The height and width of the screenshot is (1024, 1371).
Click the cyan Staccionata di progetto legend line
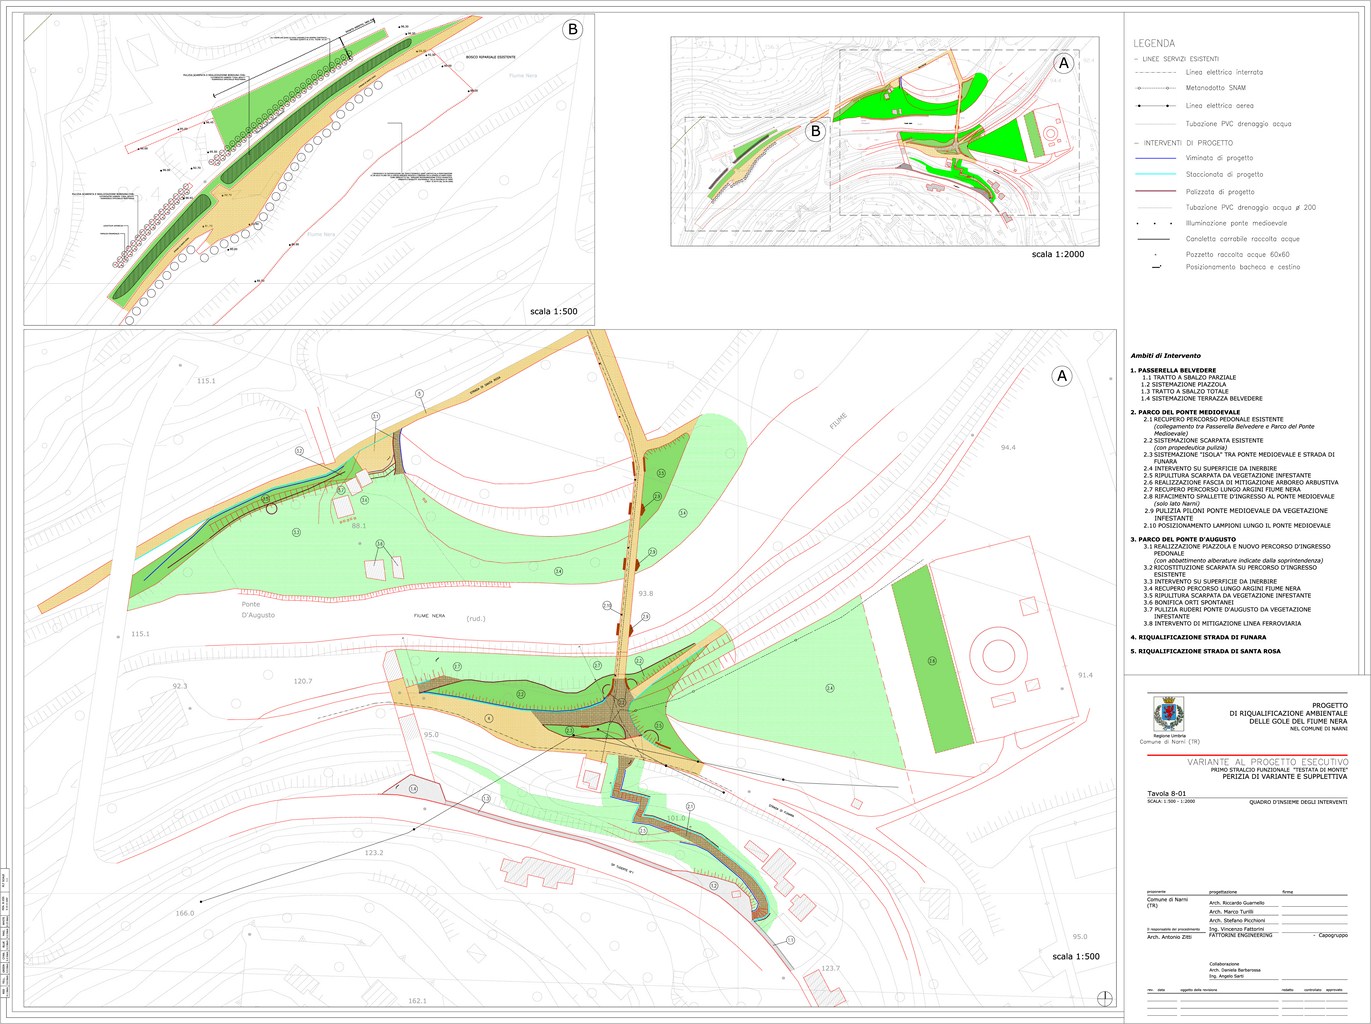pyautogui.click(x=1157, y=175)
